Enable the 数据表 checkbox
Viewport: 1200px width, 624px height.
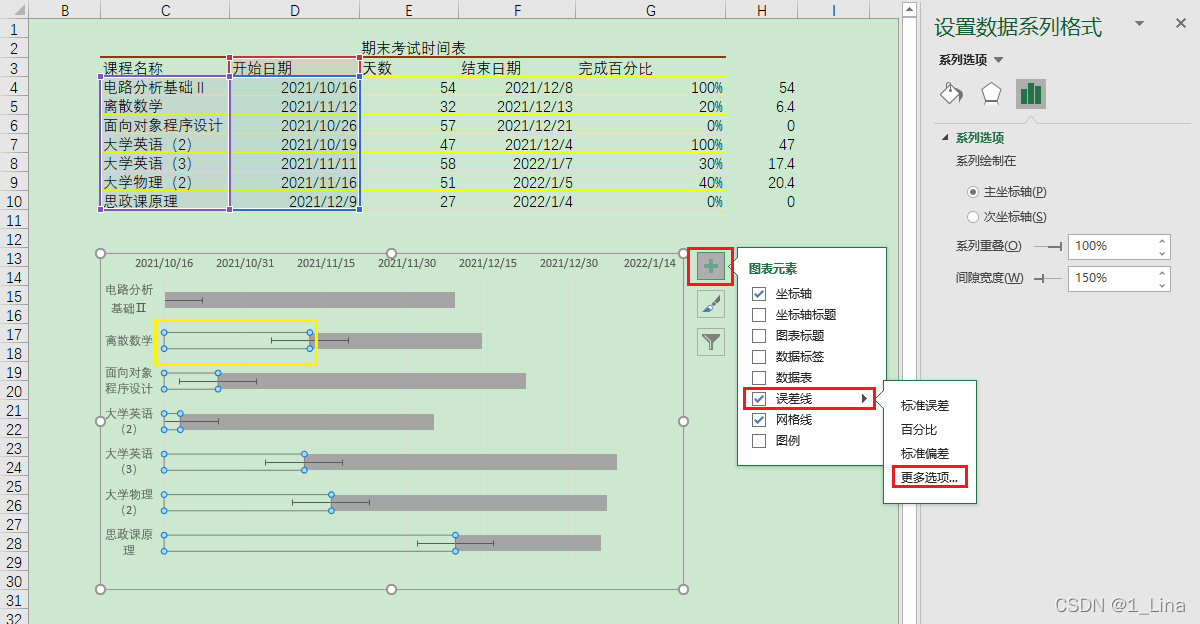tap(759, 378)
